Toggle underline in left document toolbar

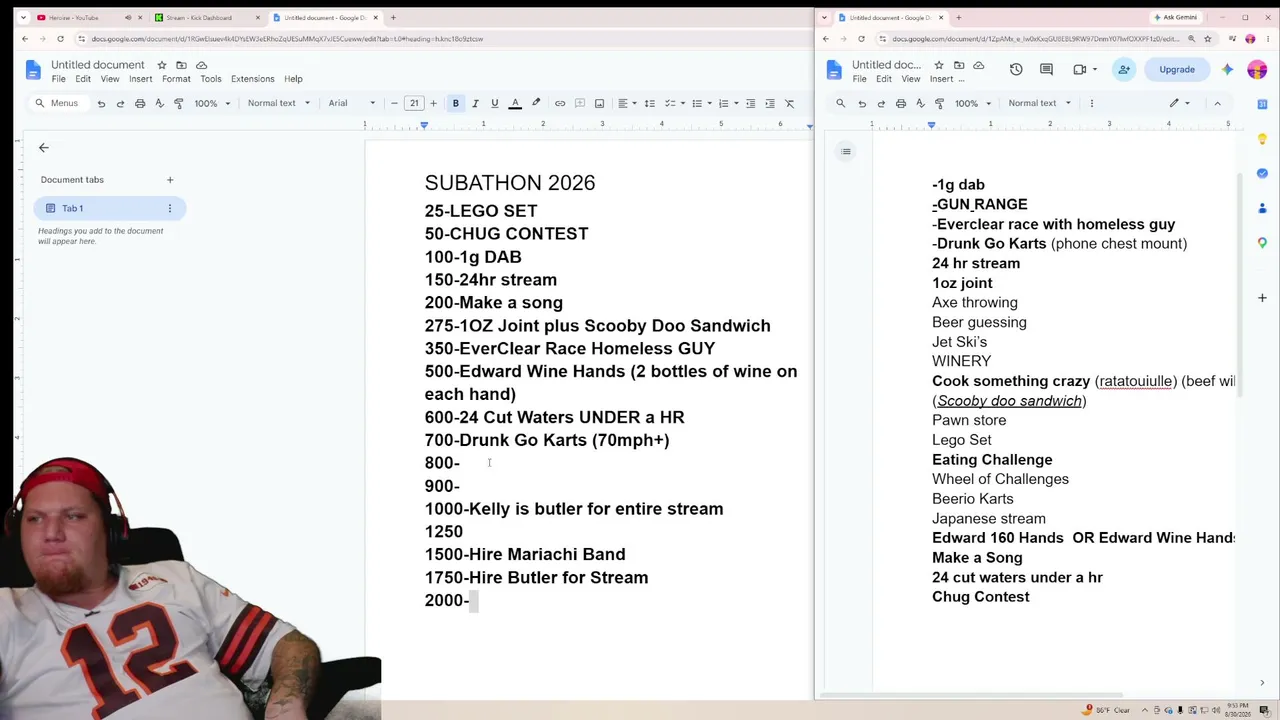[x=494, y=103]
